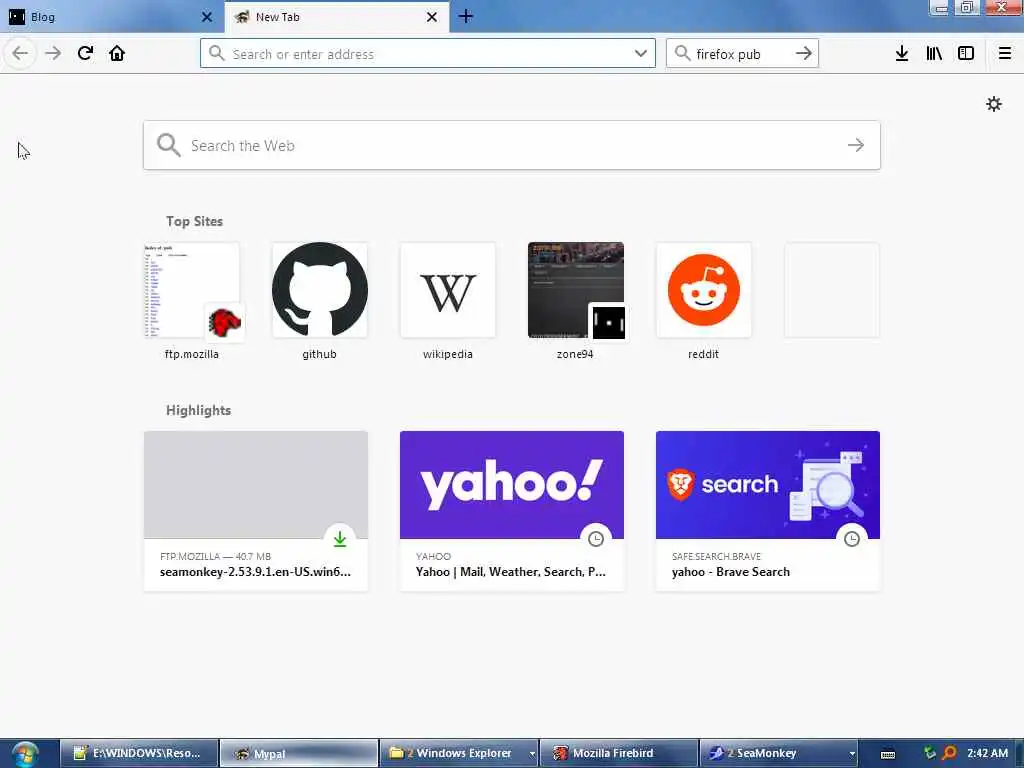Viewport: 1024px width, 768px height.
Task: Switch to the Blog tab
Action: pyautogui.click(x=111, y=17)
